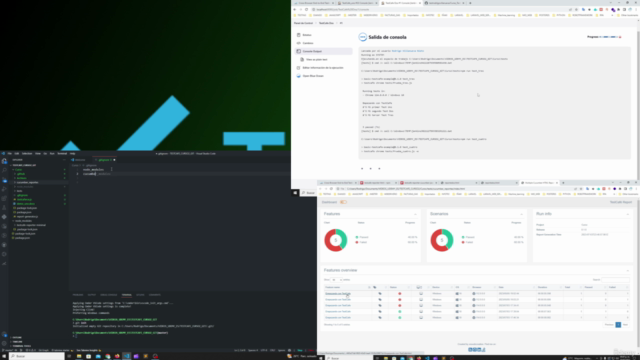Open the File menu in VS Code
640x360 pixels.
coord(9,154)
